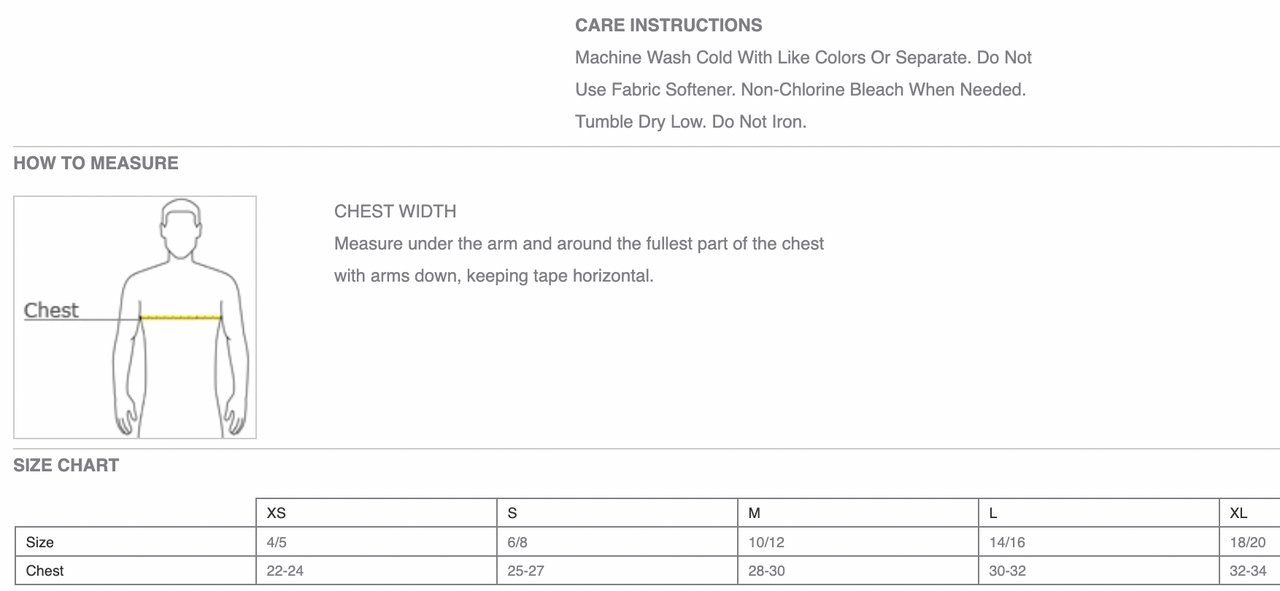Click the Chest row label in table

click(x=135, y=571)
